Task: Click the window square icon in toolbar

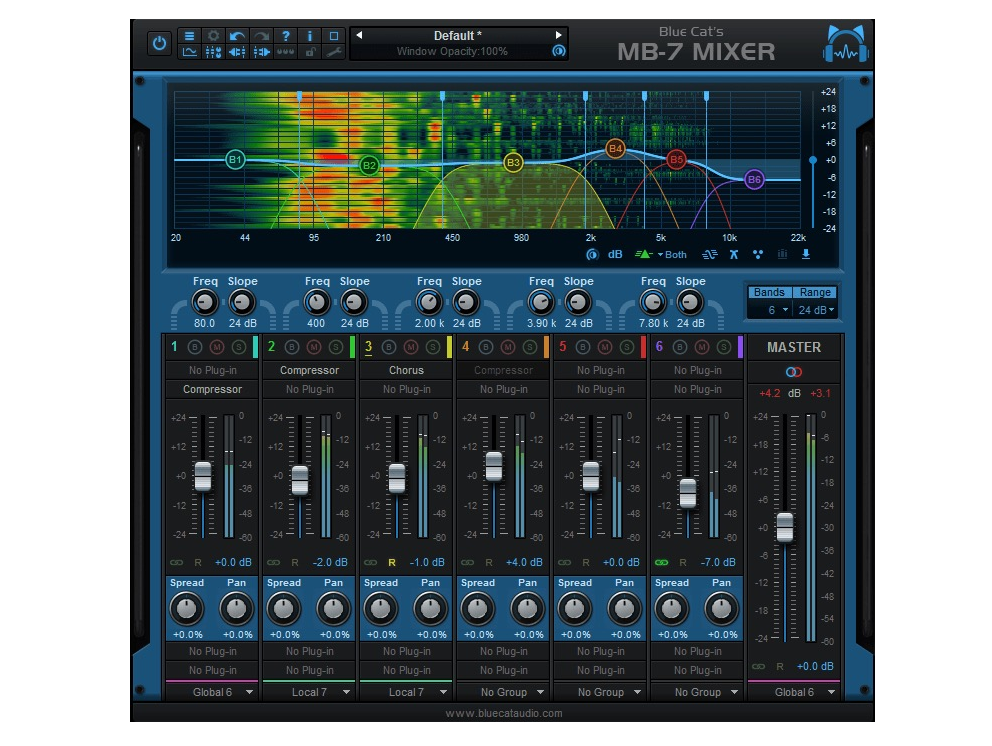Action: point(333,36)
